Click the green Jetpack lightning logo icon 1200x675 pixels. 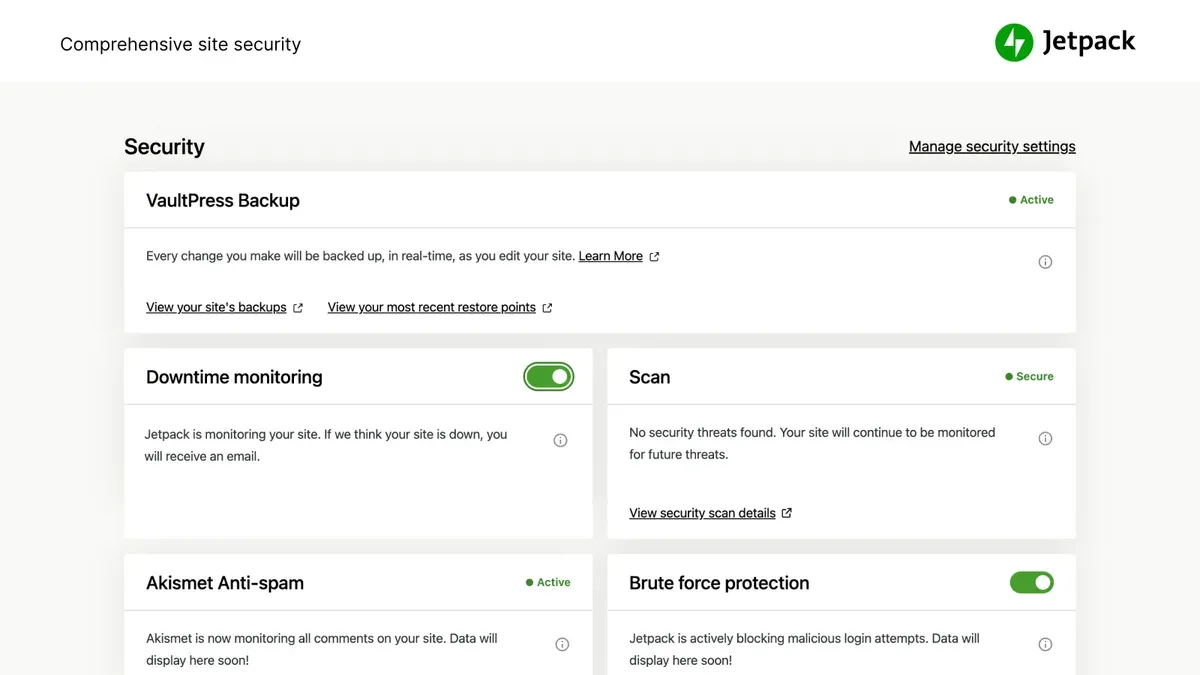pyautogui.click(x=1014, y=42)
